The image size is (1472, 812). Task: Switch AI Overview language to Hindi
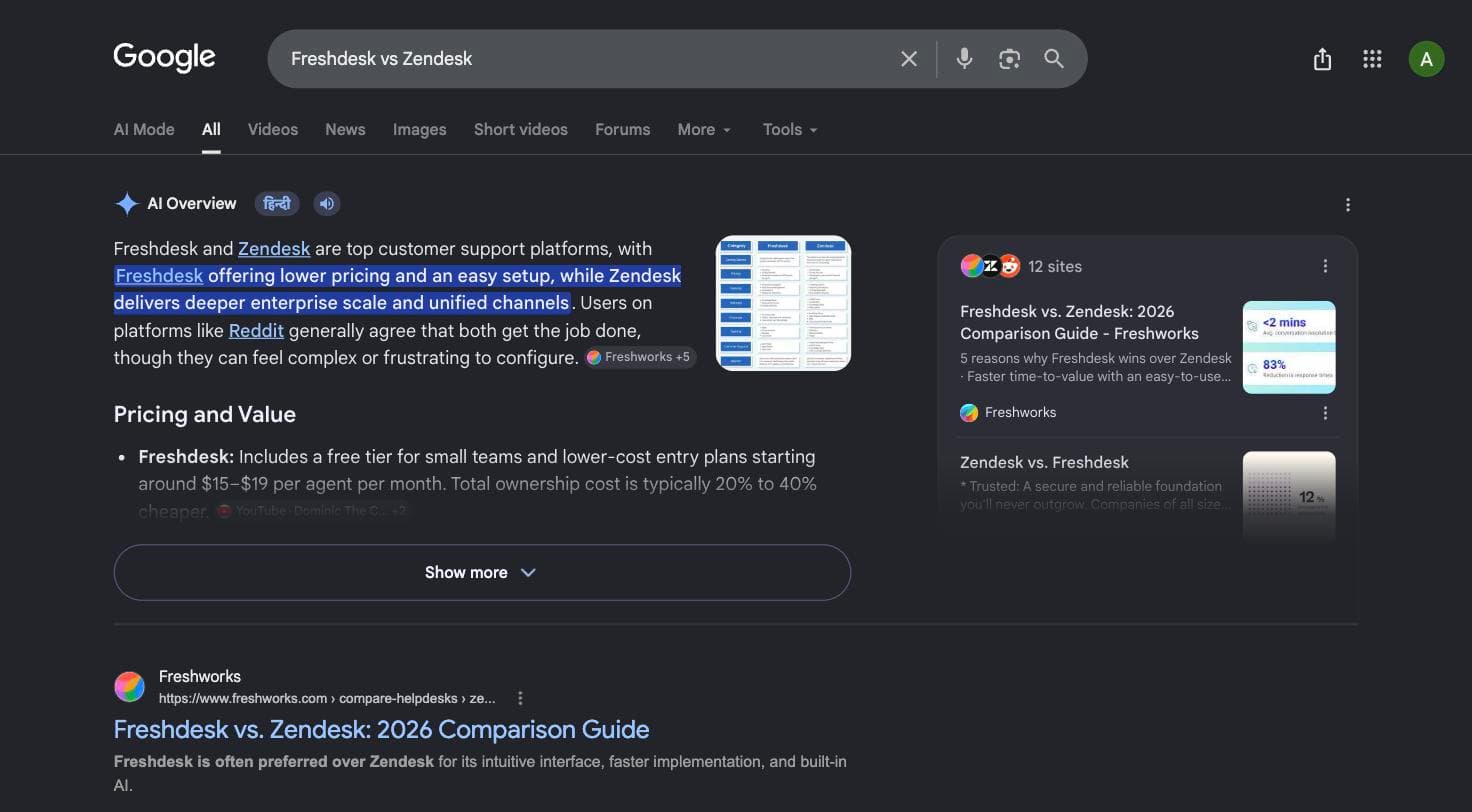point(277,204)
